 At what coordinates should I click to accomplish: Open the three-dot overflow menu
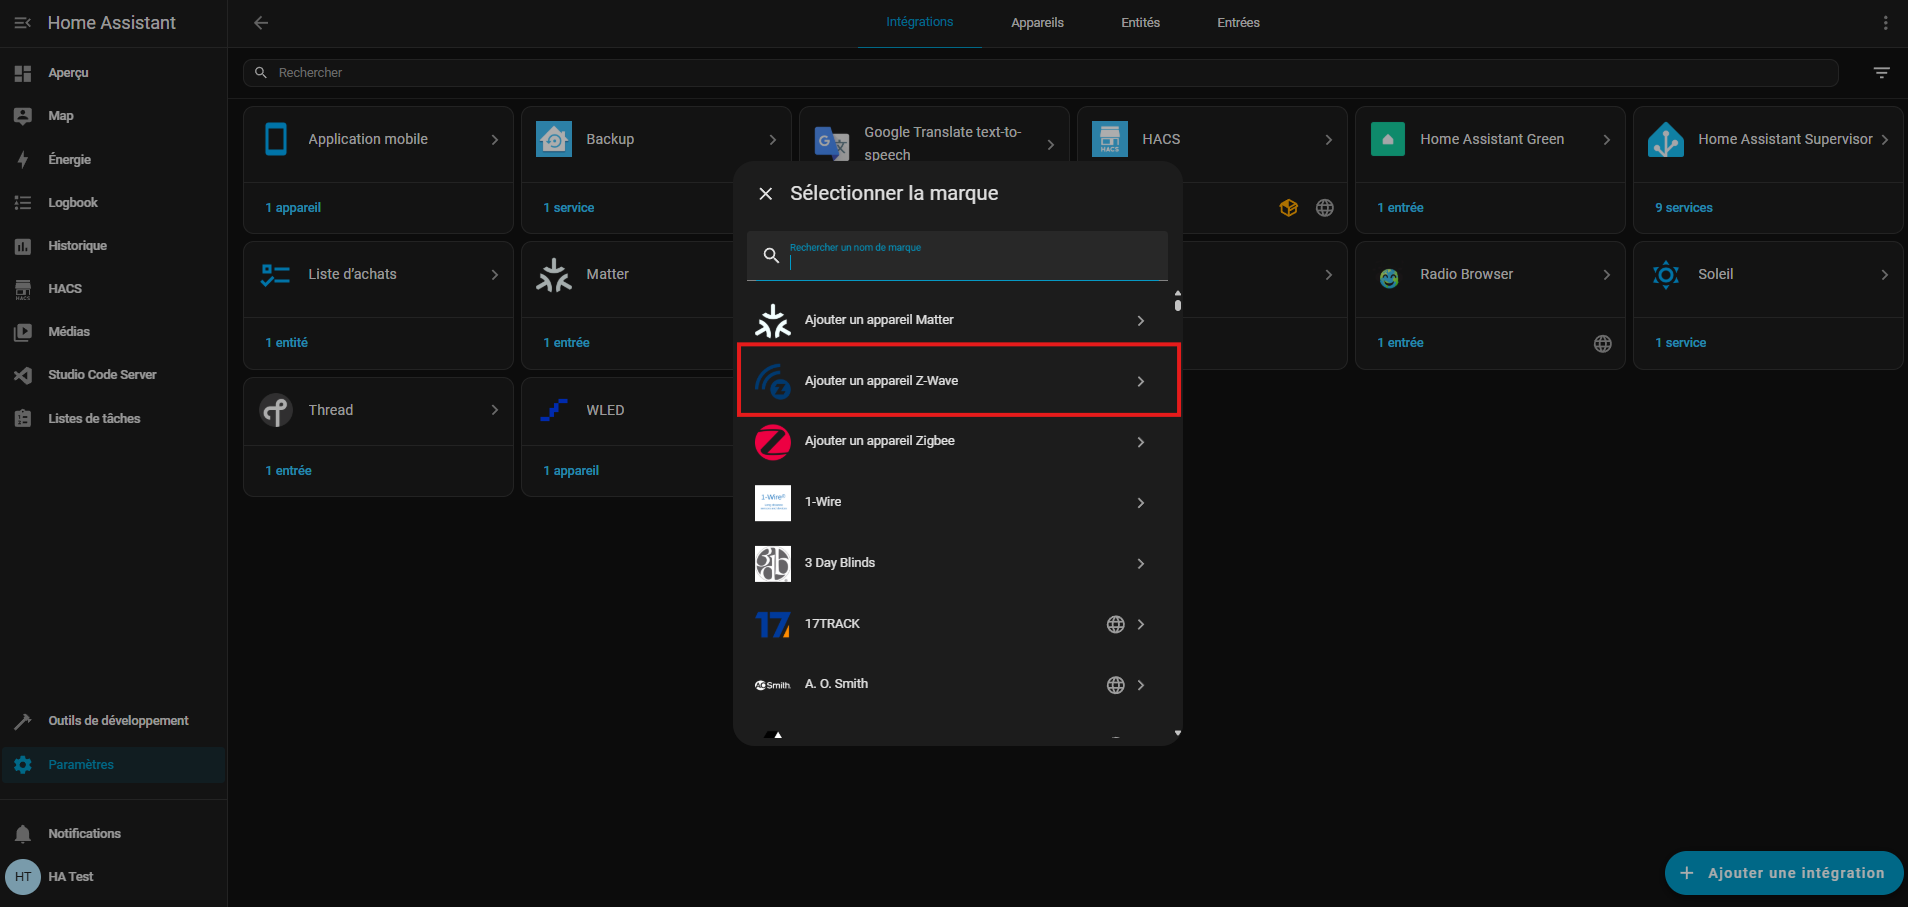1885,23
